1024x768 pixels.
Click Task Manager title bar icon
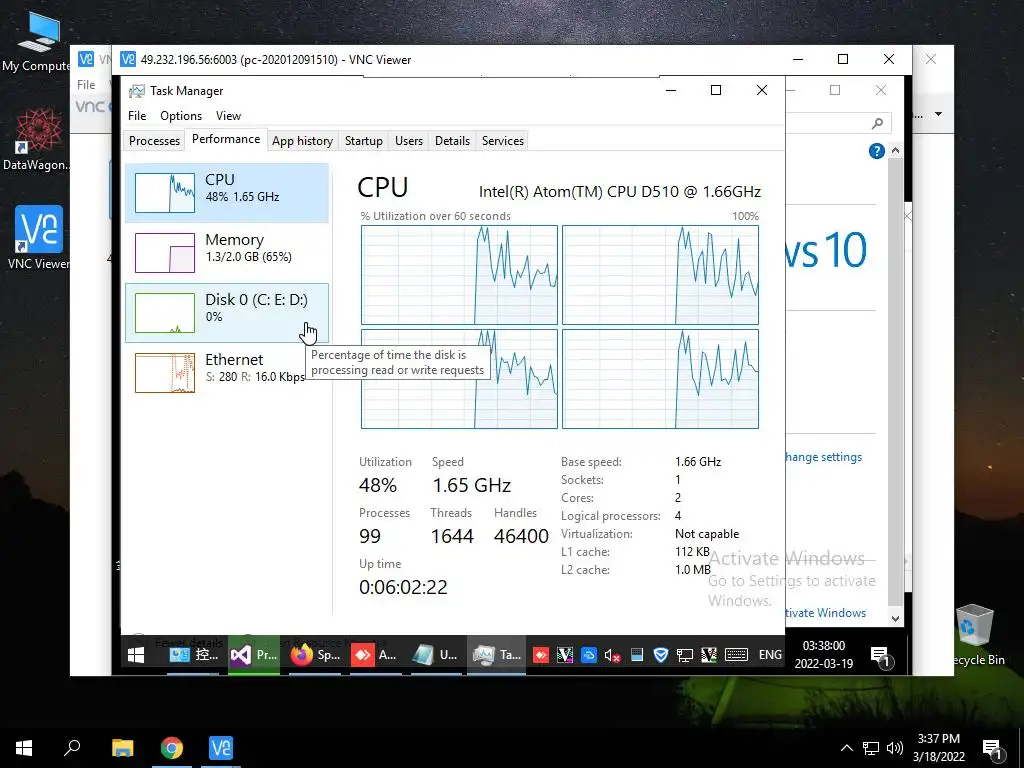point(136,91)
